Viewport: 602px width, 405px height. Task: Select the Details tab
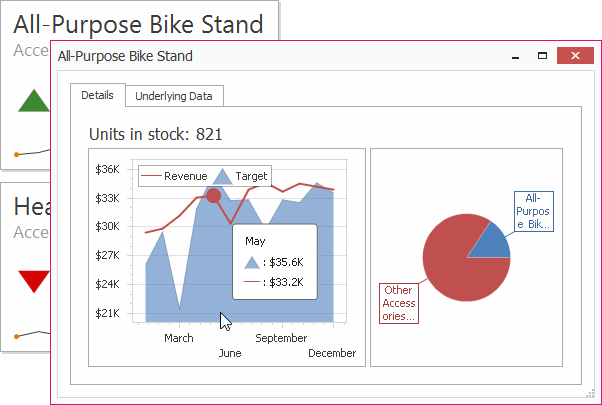pos(97,95)
